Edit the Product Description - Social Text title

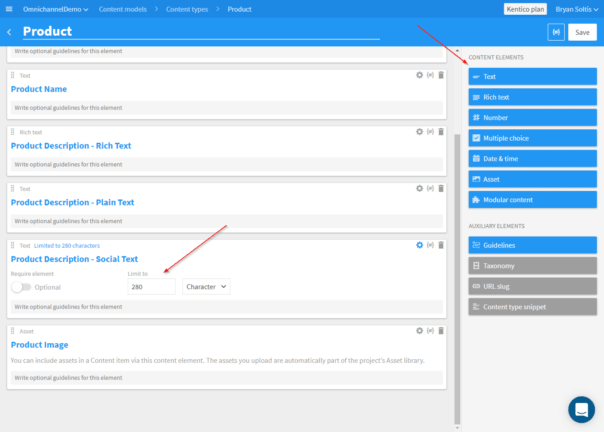[x=74, y=259]
